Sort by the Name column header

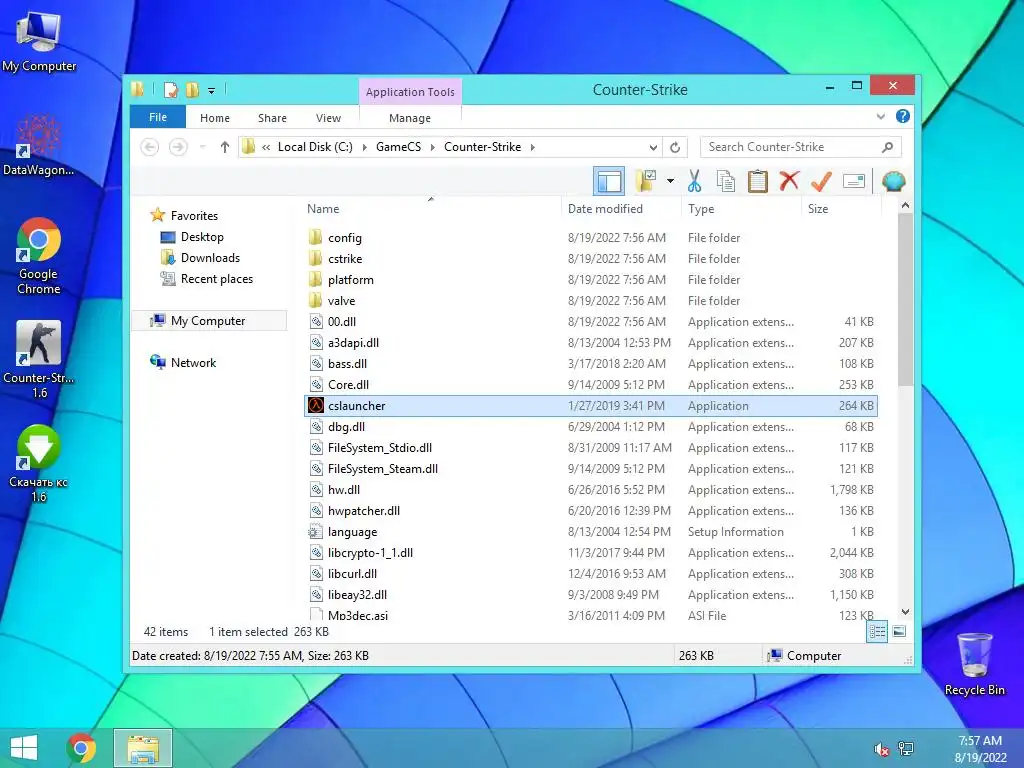point(323,208)
